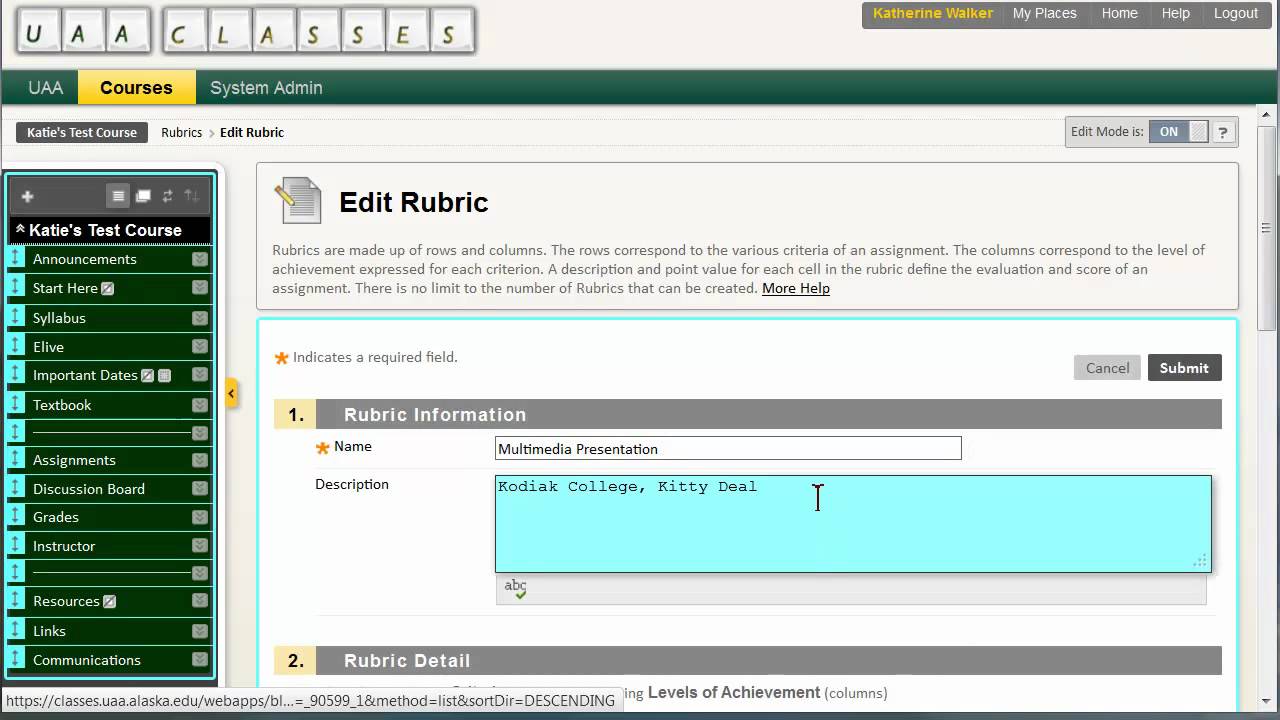The image size is (1280, 720).
Task: Open Help in top bar
Action: tap(1175, 14)
